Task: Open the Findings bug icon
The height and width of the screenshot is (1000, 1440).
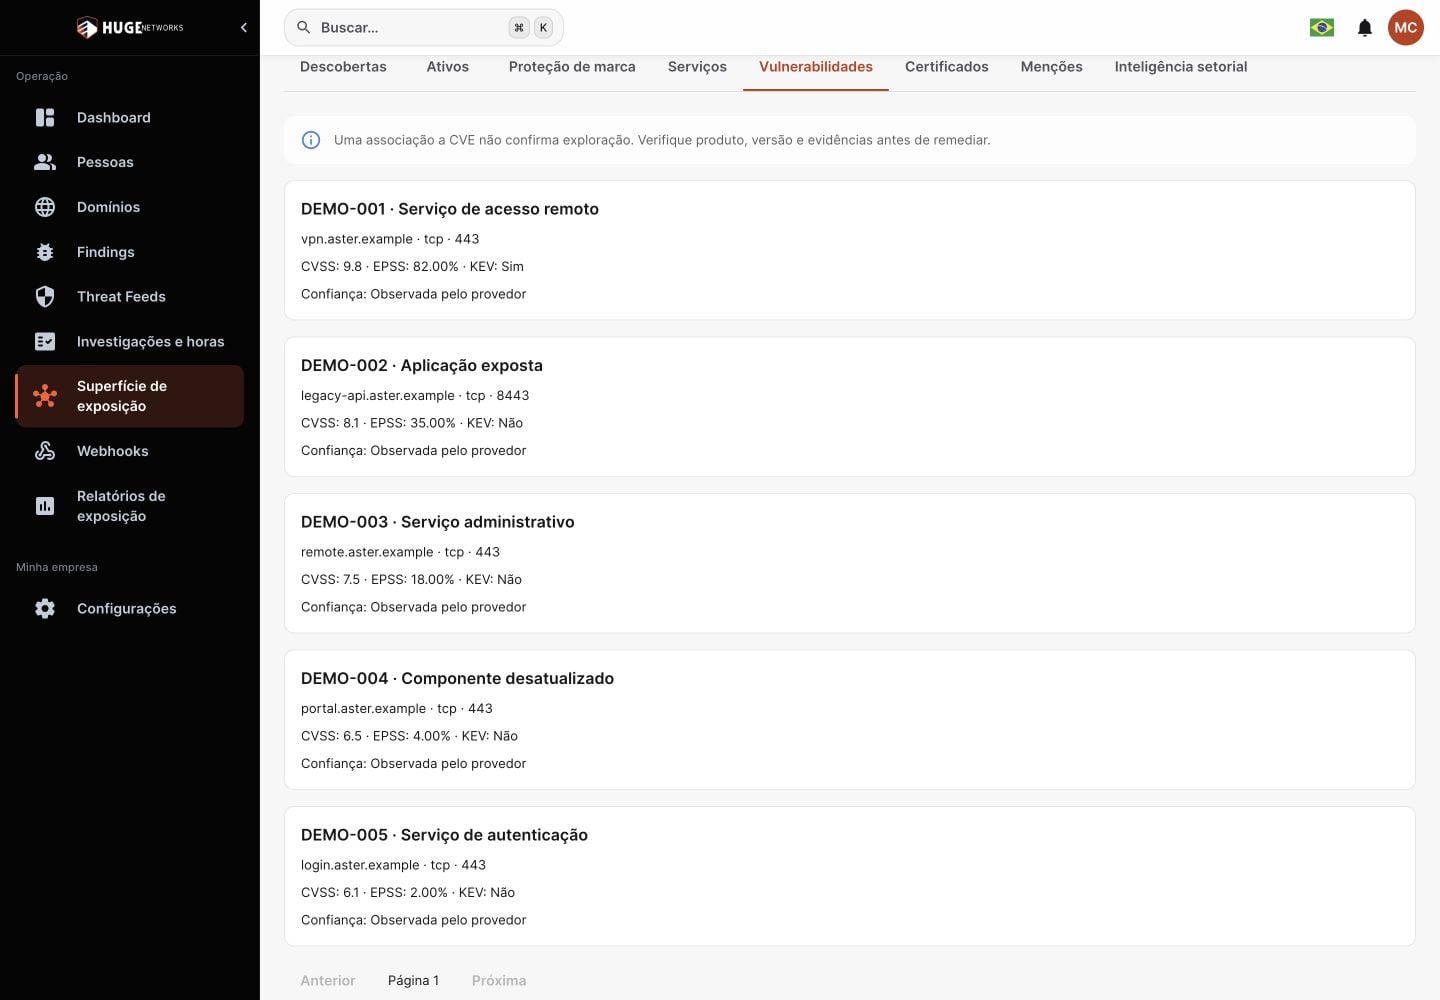Action: [x=45, y=252]
